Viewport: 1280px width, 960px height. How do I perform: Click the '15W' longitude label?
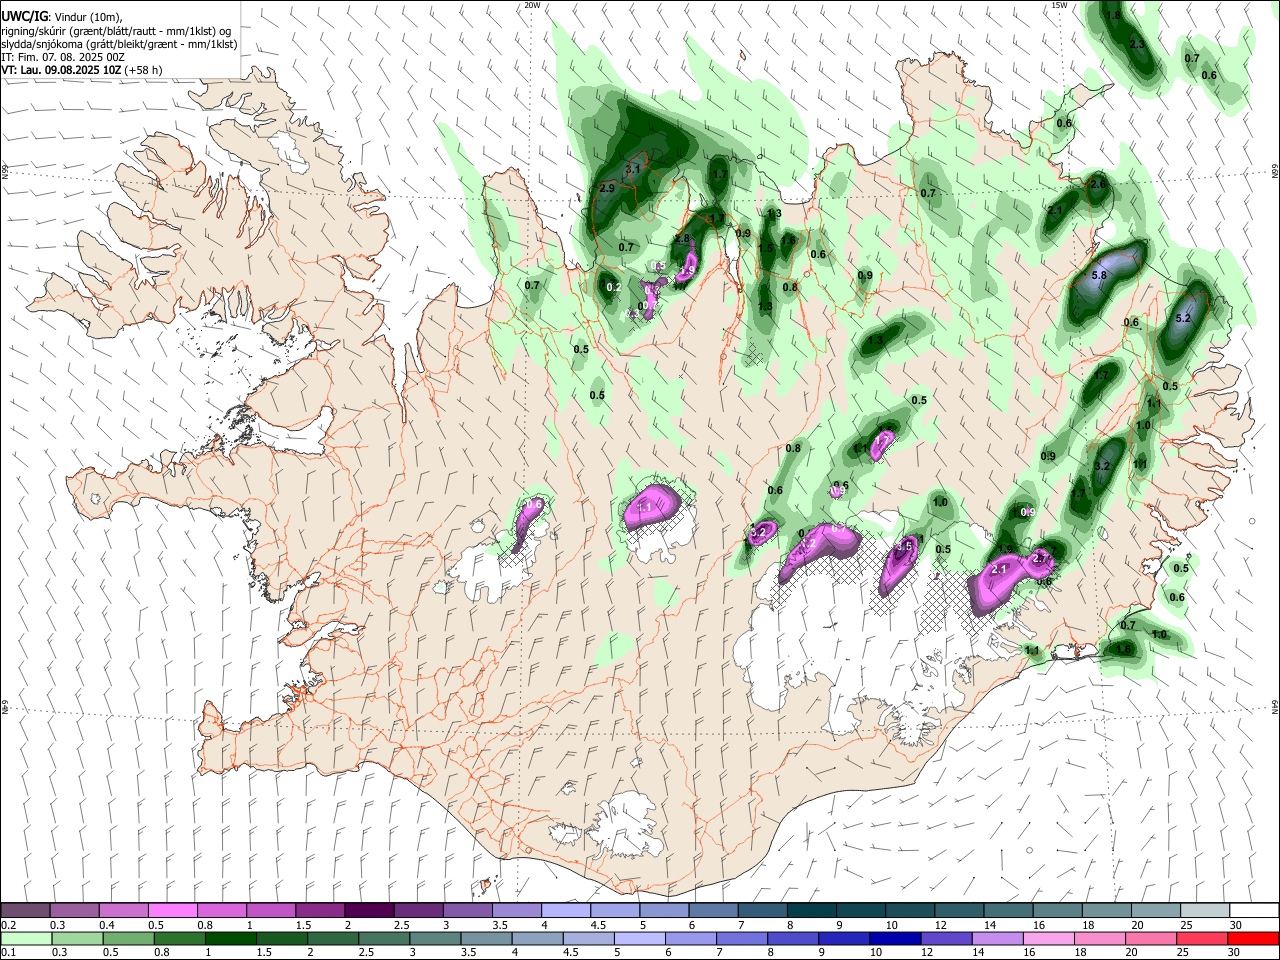pos(1059,5)
